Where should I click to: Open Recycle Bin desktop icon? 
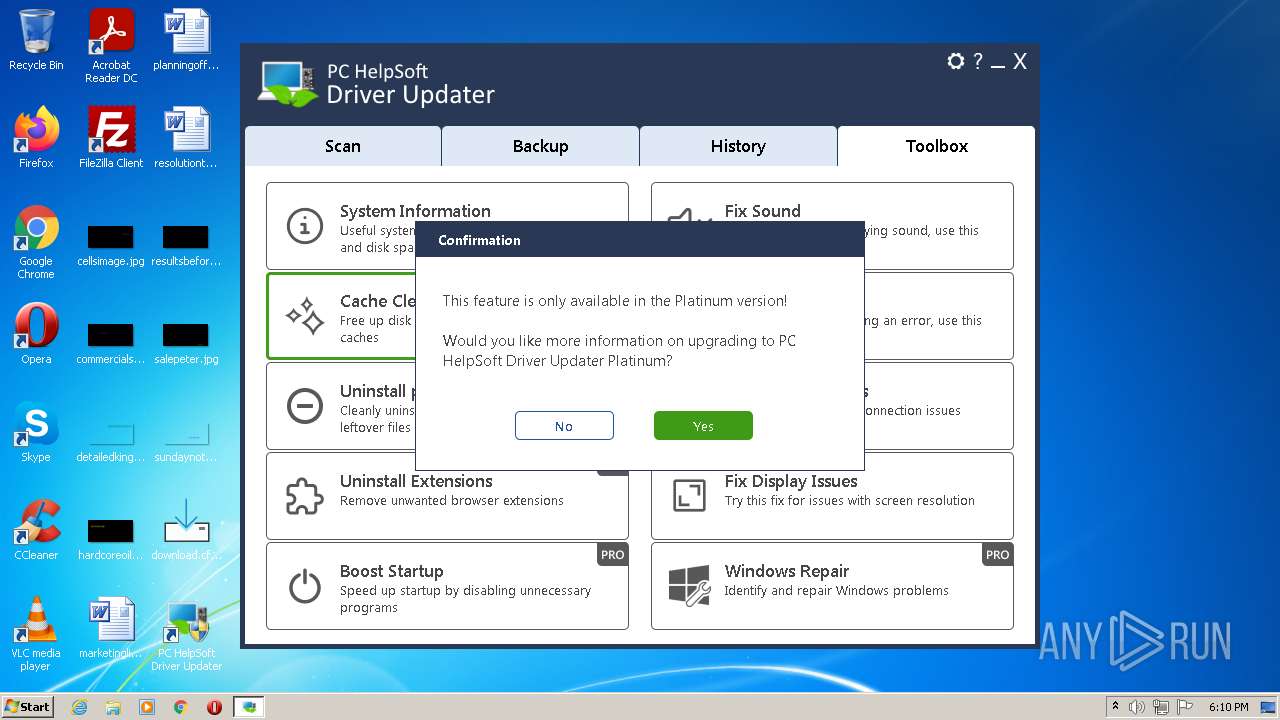36,40
